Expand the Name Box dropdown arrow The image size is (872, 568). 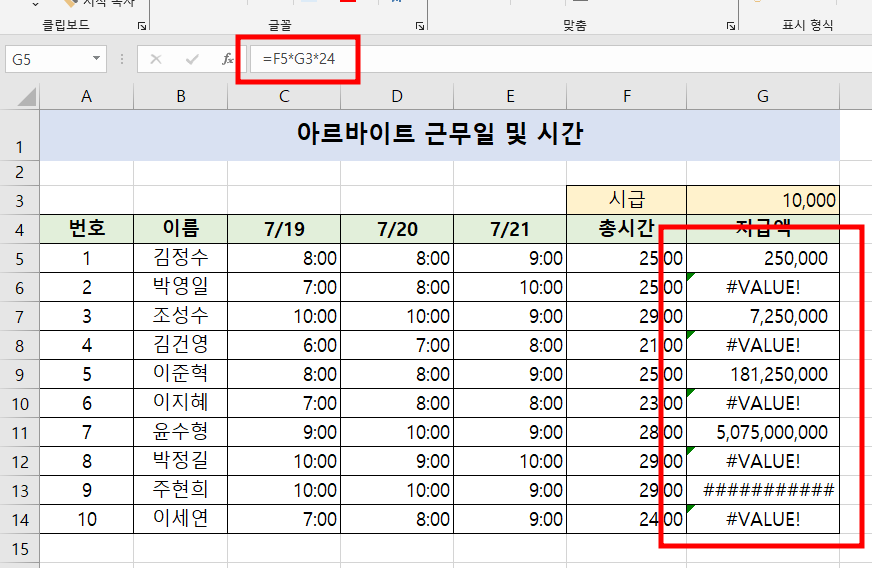(x=97, y=58)
